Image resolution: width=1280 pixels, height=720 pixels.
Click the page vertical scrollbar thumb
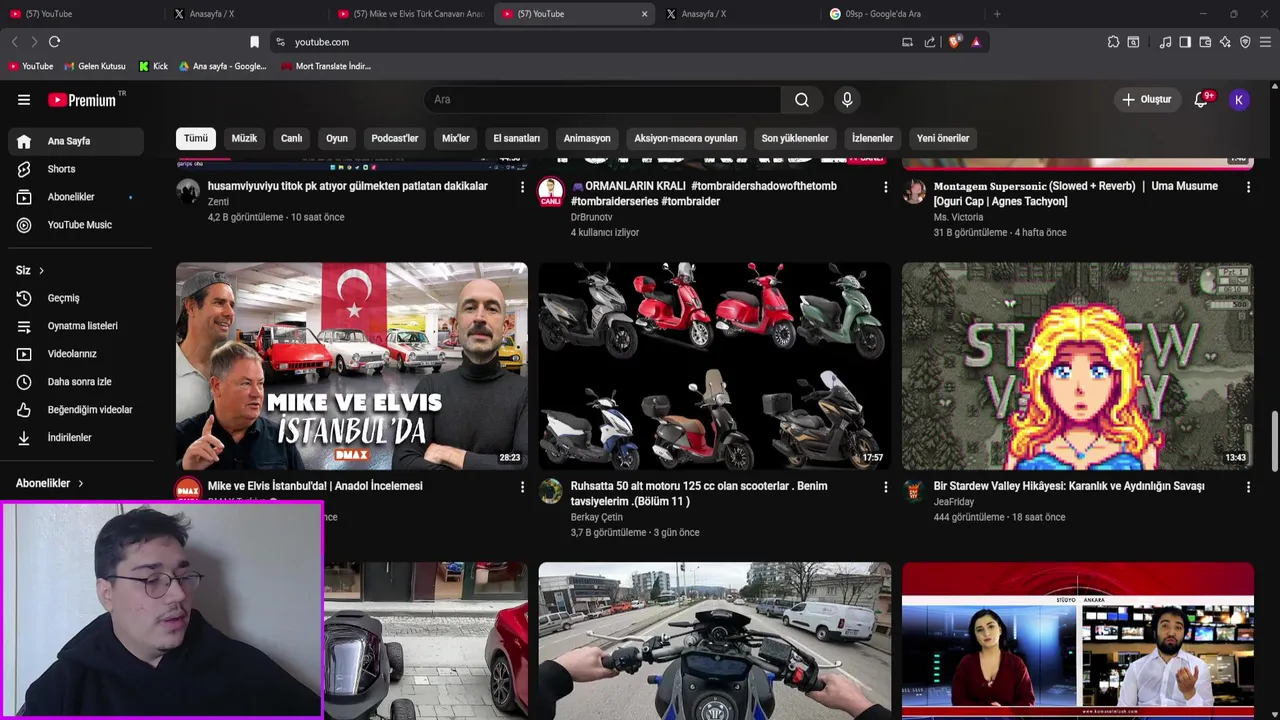click(1274, 441)
